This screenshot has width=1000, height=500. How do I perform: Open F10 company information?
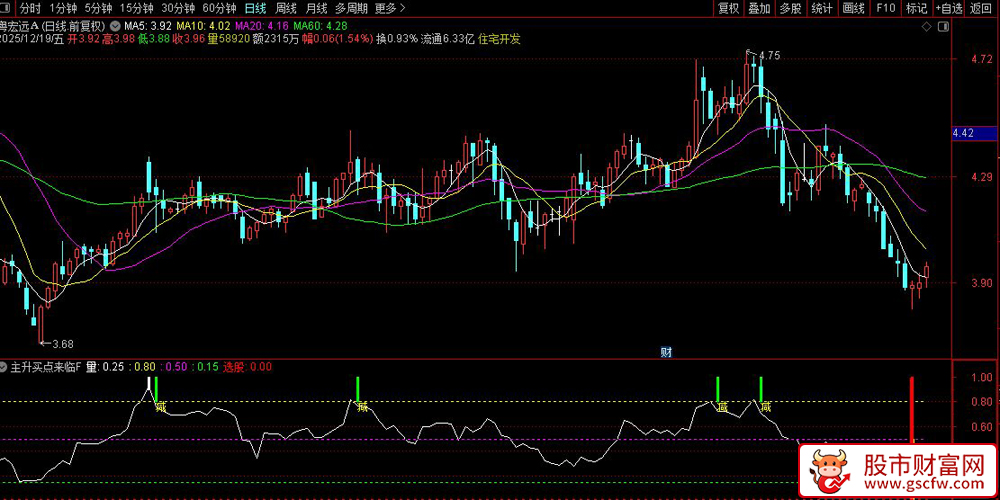coord(885,8)
